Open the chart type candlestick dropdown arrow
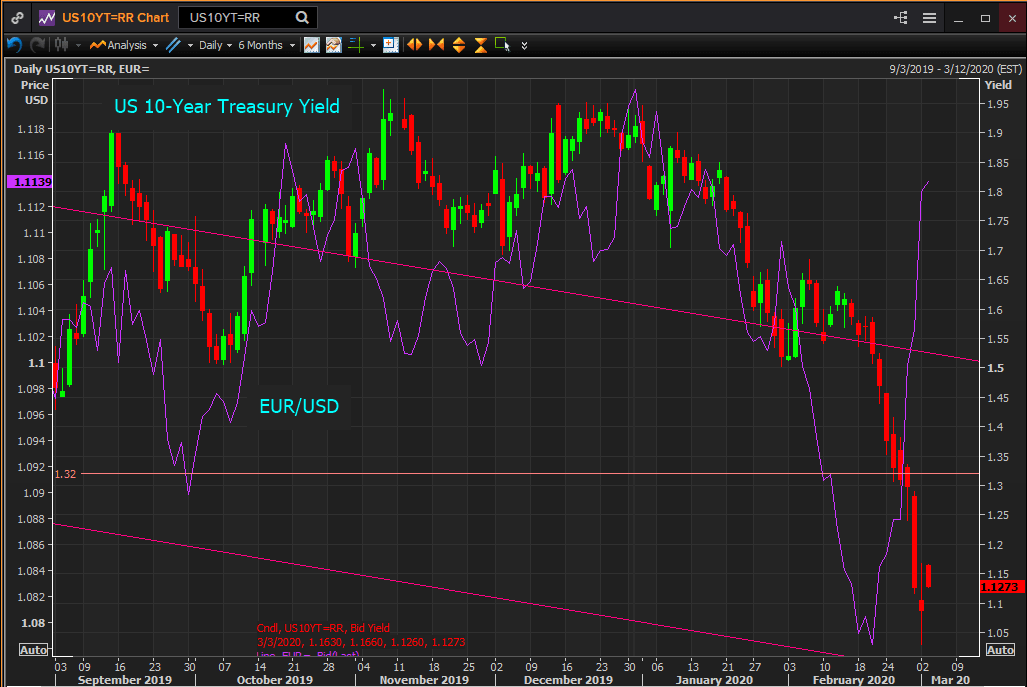Viewport: 1027px width, 687px height. [77, 45]
